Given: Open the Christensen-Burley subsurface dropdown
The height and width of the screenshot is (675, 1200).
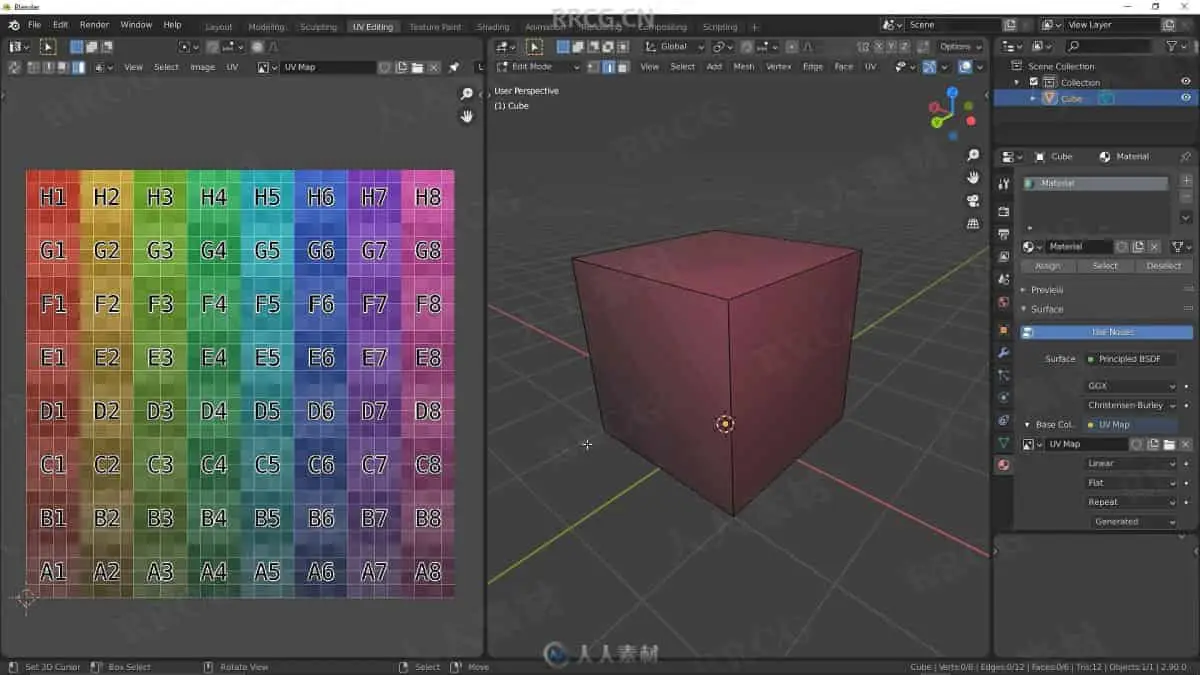Looking at the screenshot, I should coord(1131,405).
